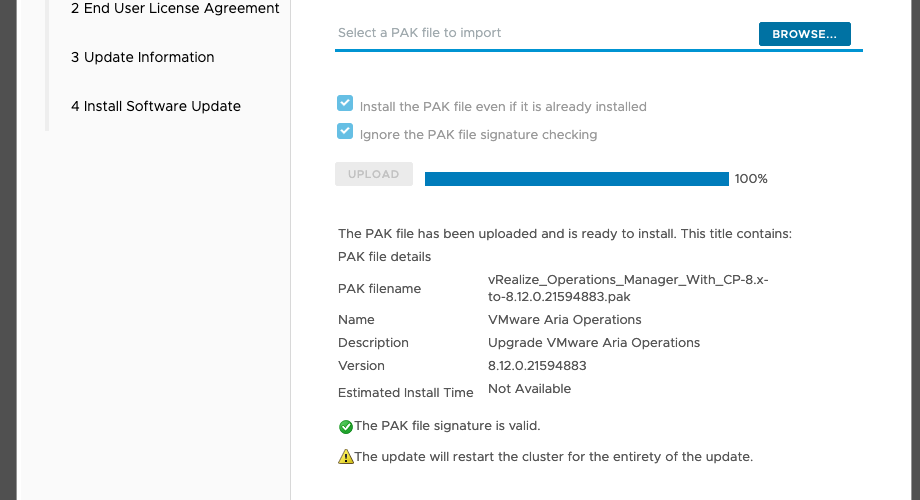
Task: Open the End User License Agreement step
Action: tap(175, 8)
